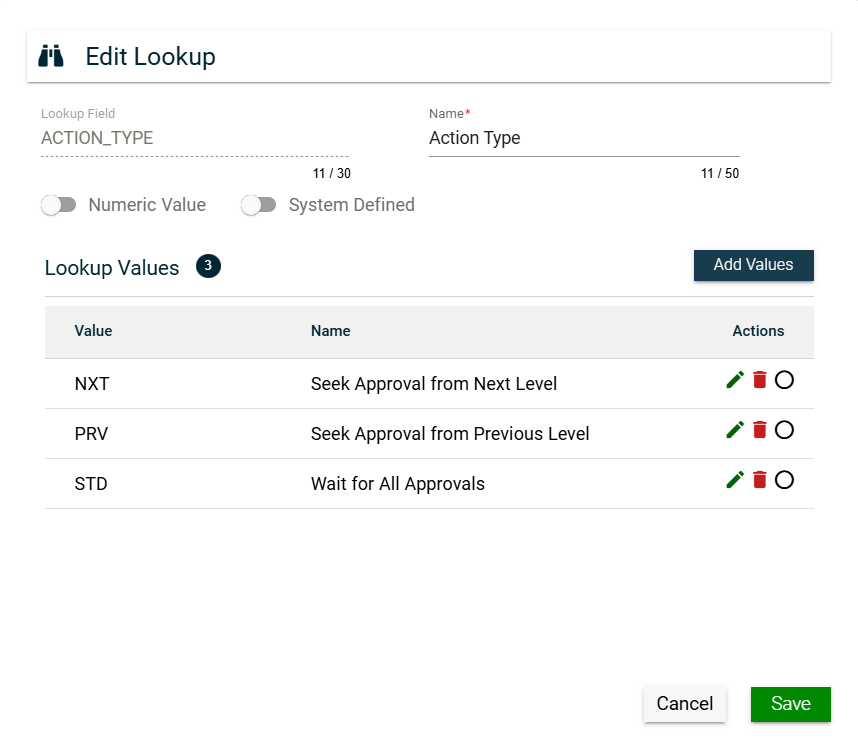858x741 pixels.
Task: Select the circle radio for NXT row
Action: coord(785,380)
